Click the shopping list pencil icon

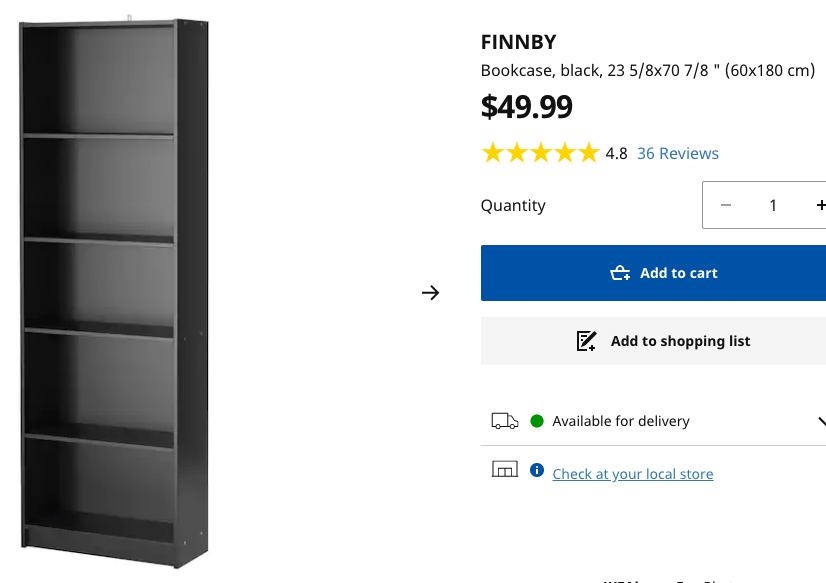click(x=587, y=341)
